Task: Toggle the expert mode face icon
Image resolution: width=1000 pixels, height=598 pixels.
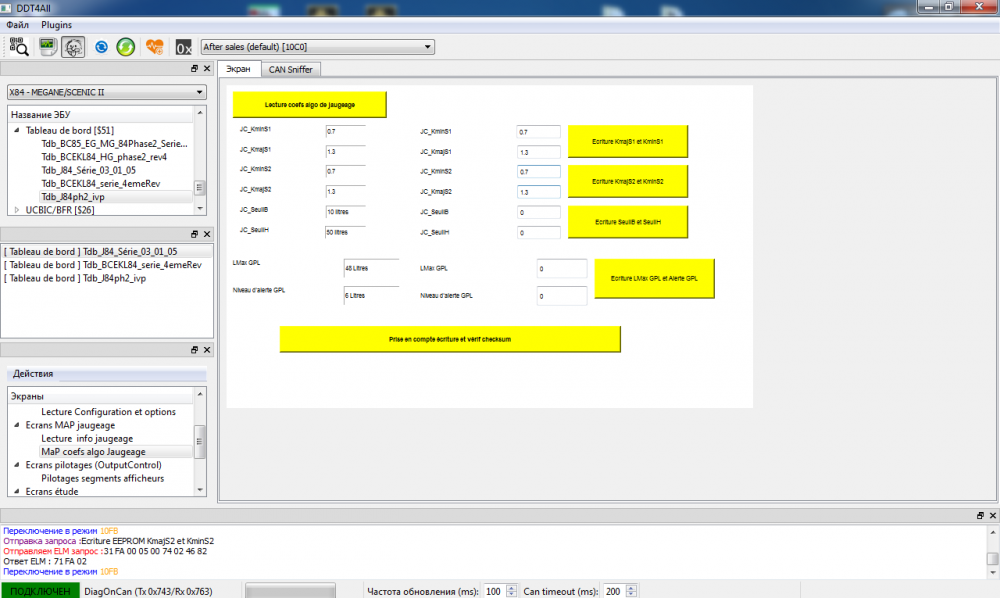Action: click(x=73, y=47)
